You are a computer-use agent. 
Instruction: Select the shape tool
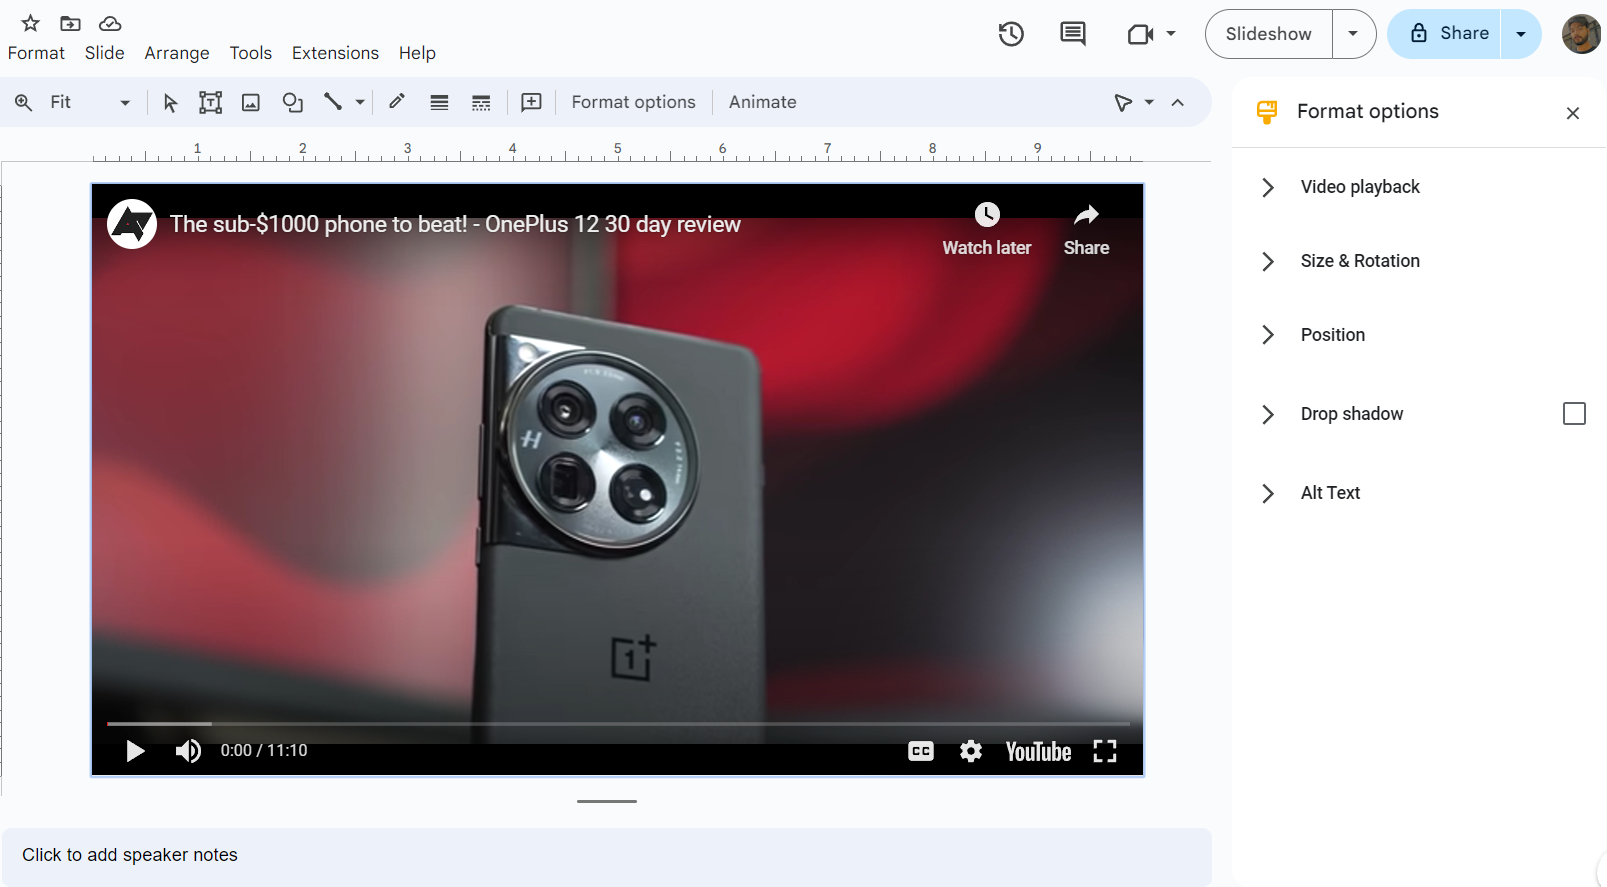click(292, 102)
